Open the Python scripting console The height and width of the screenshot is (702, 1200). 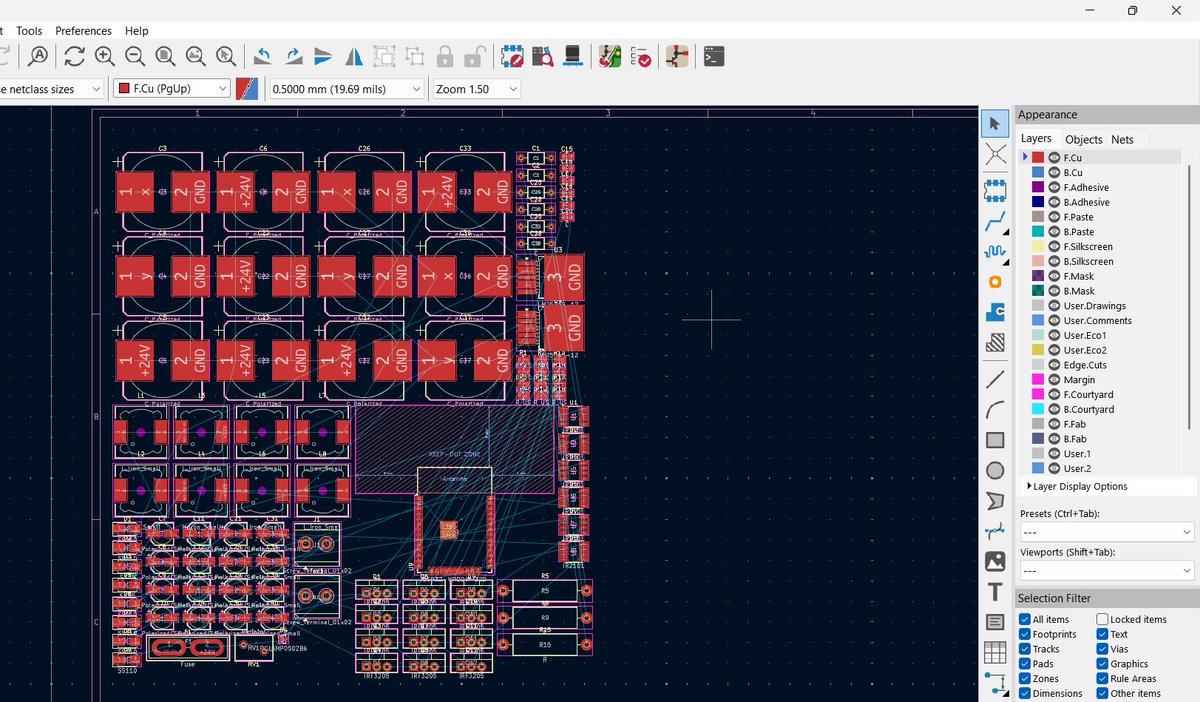[714, 57]
